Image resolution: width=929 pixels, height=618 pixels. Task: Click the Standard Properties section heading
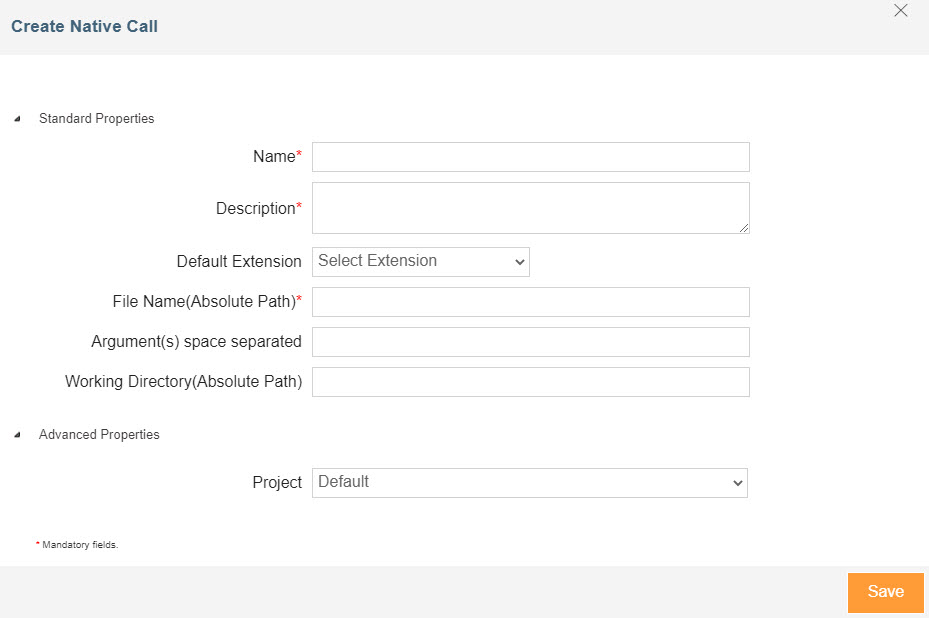96,119
